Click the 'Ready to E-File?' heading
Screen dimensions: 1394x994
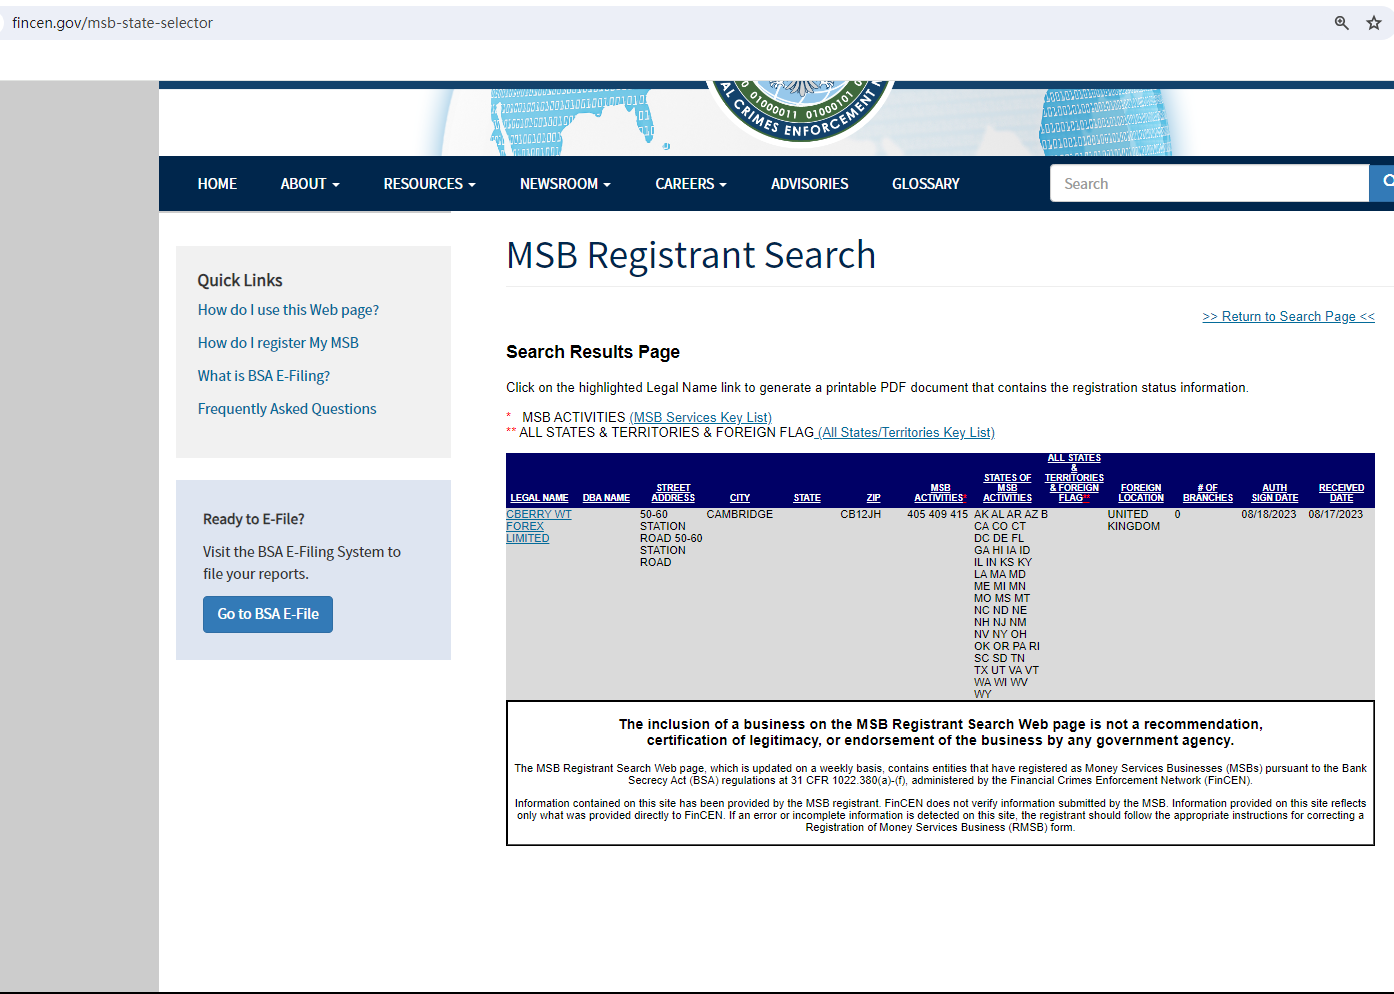coord(254,519)
